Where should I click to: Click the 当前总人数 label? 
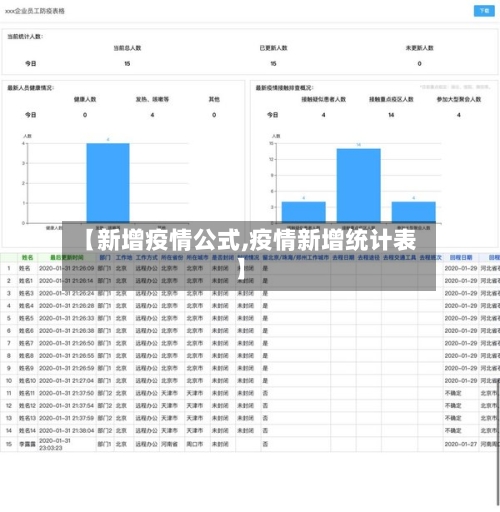(x=127, y=48)
